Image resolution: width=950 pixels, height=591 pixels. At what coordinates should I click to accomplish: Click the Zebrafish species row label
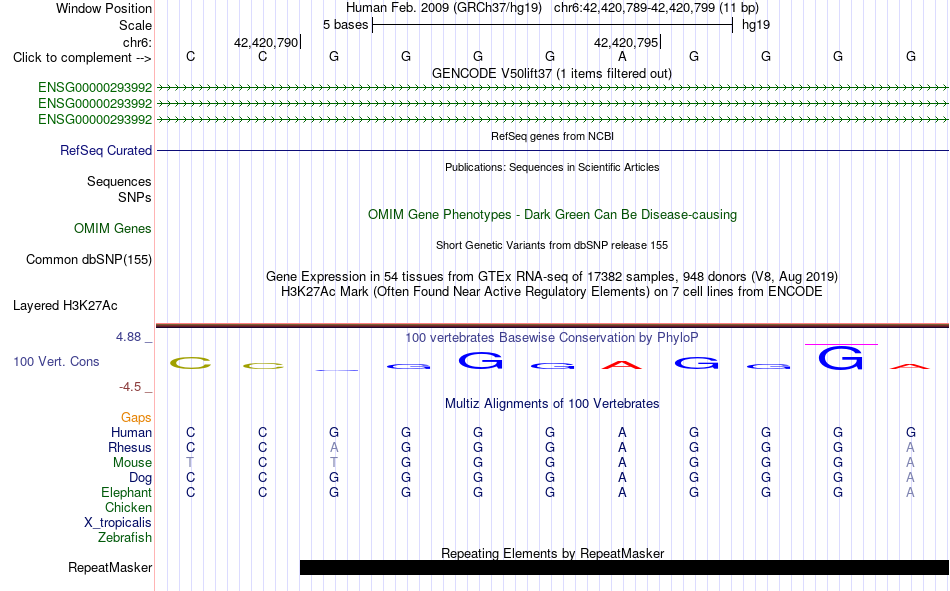point(125,537)
